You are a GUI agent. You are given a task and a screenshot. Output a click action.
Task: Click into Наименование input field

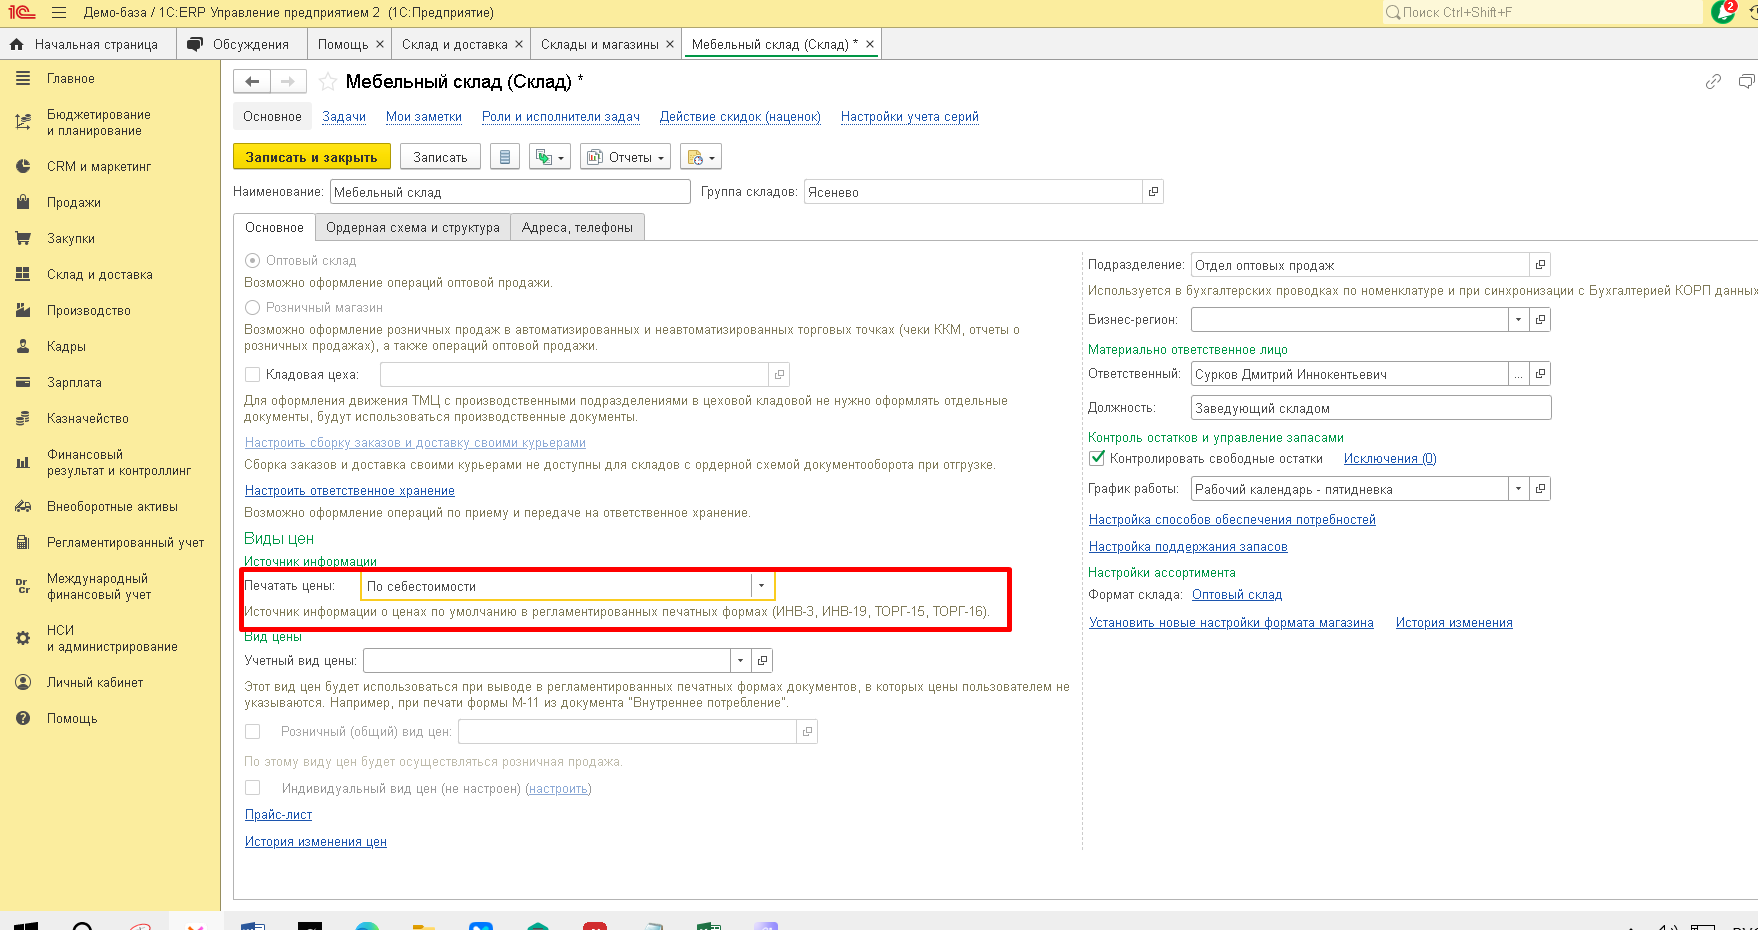click(510, 192)
